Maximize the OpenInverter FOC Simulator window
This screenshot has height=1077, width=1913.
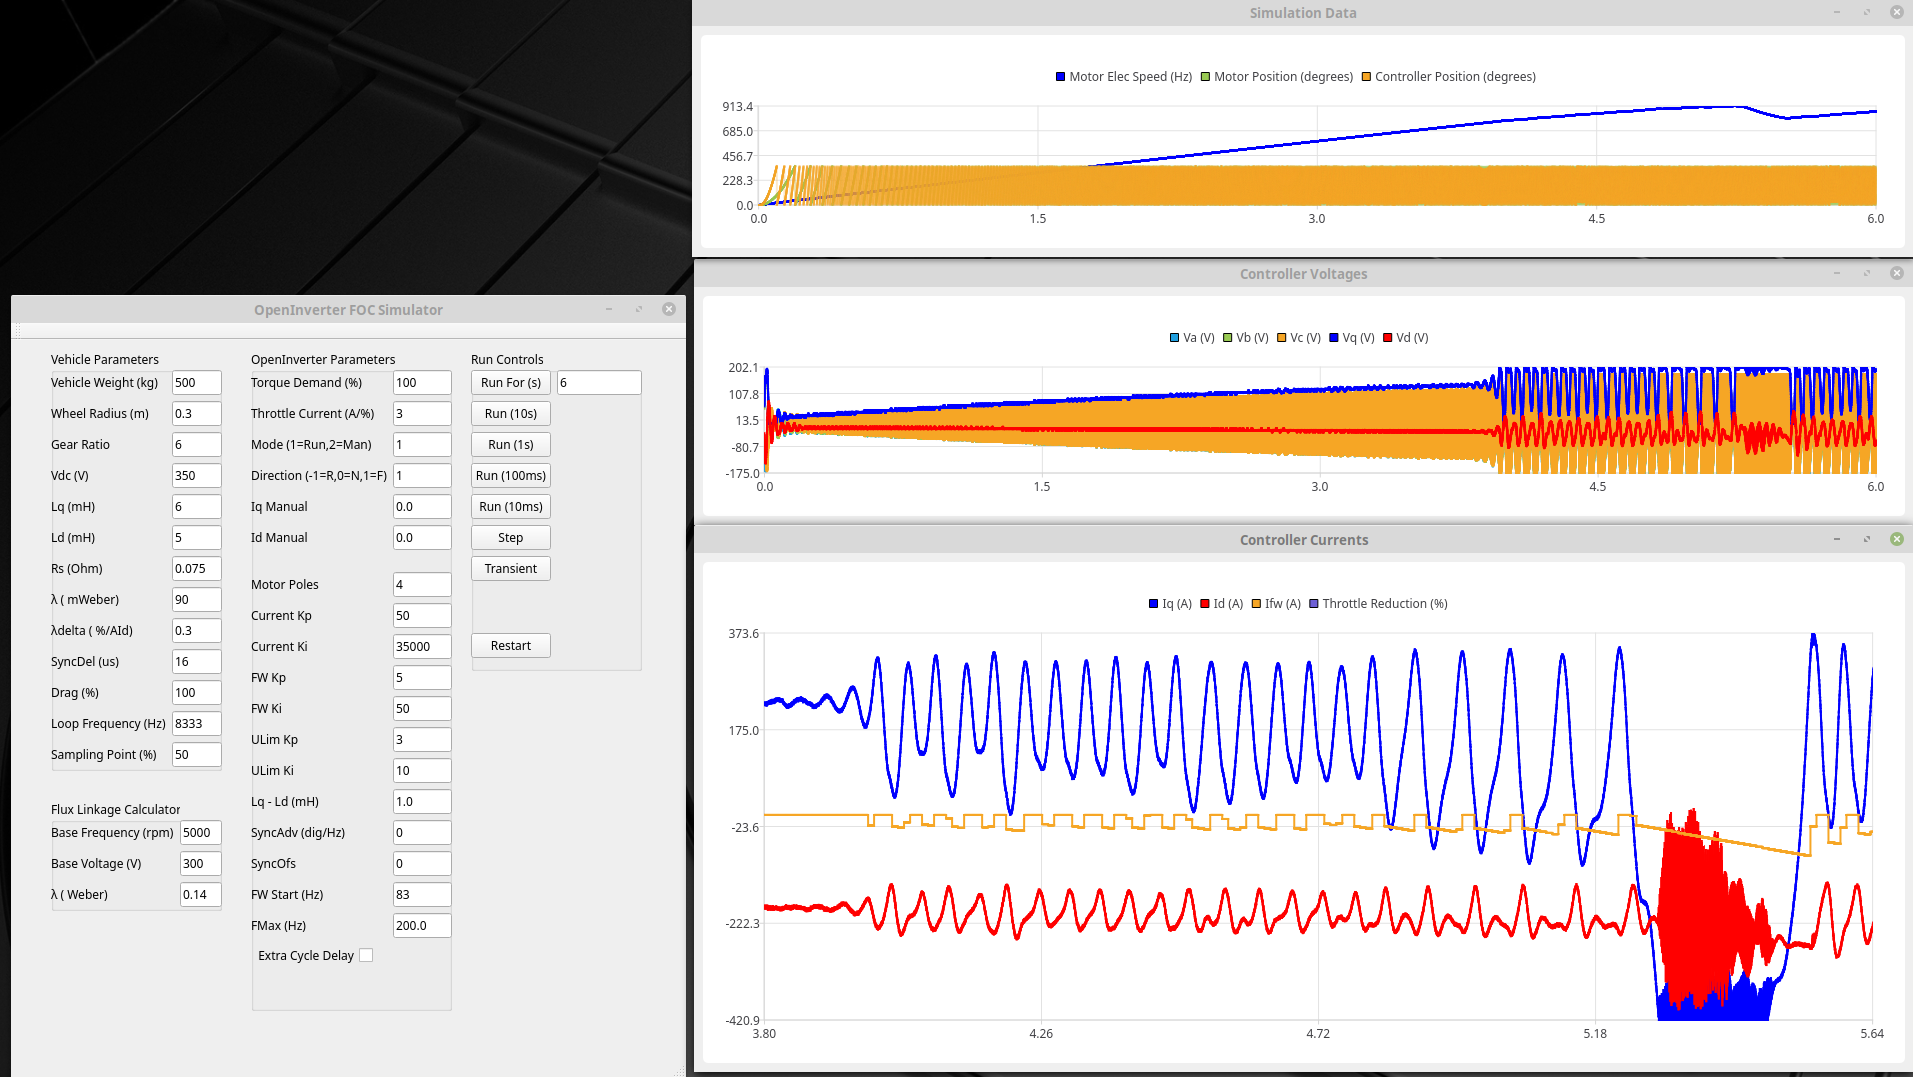(638, 309)
